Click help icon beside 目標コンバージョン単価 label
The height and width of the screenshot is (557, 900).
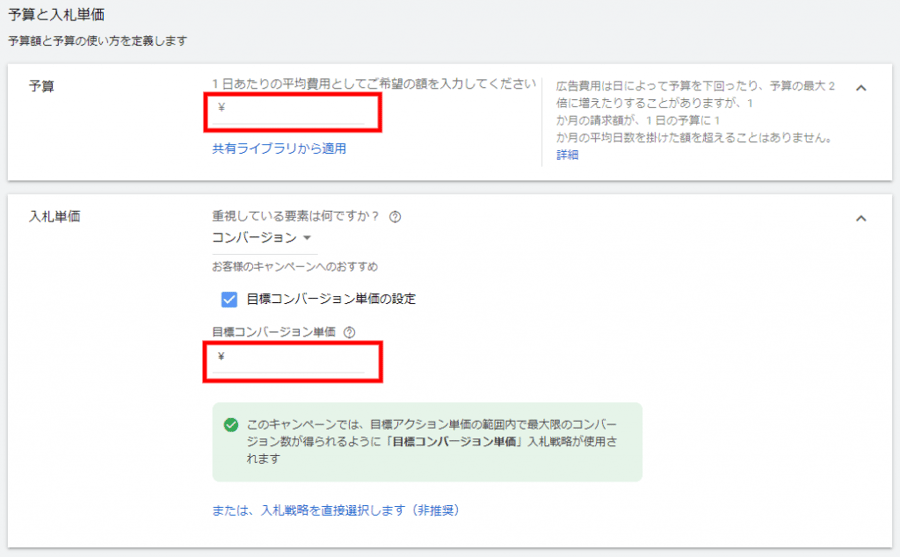click(x=349, y=332)
